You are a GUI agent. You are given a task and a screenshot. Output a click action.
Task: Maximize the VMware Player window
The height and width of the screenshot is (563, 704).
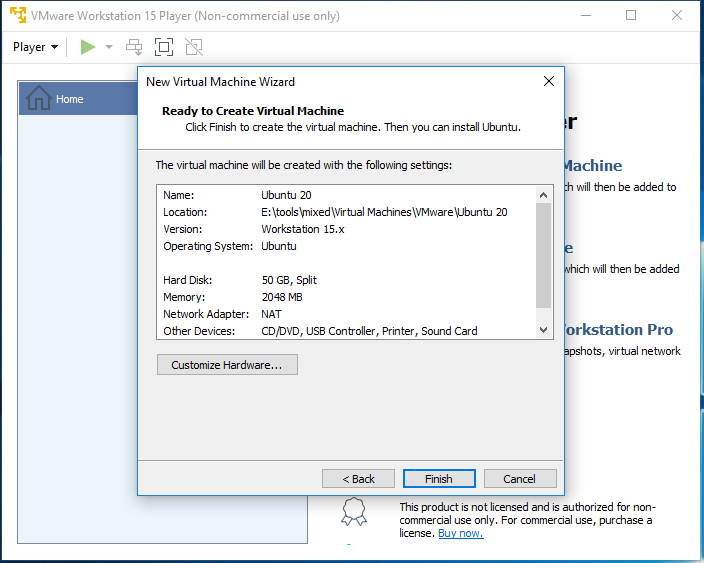pos(631,15)
